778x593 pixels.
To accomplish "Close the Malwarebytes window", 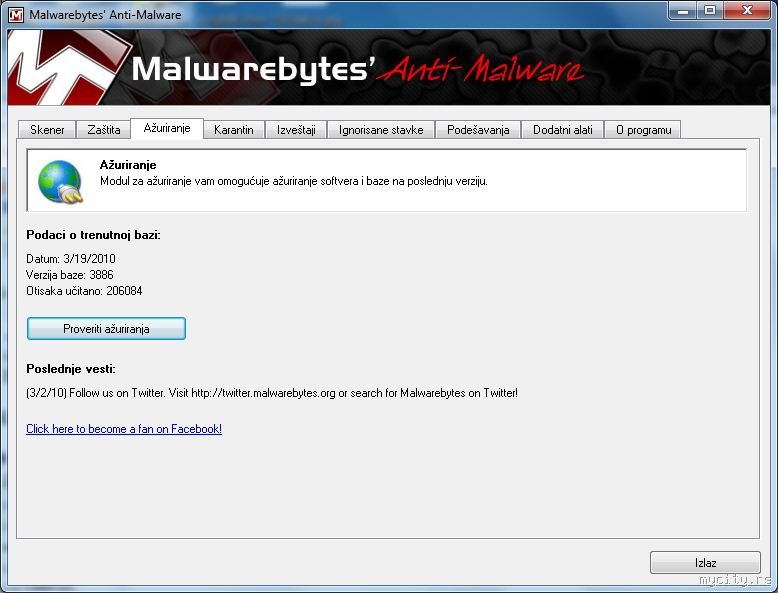I will point(747,10).
